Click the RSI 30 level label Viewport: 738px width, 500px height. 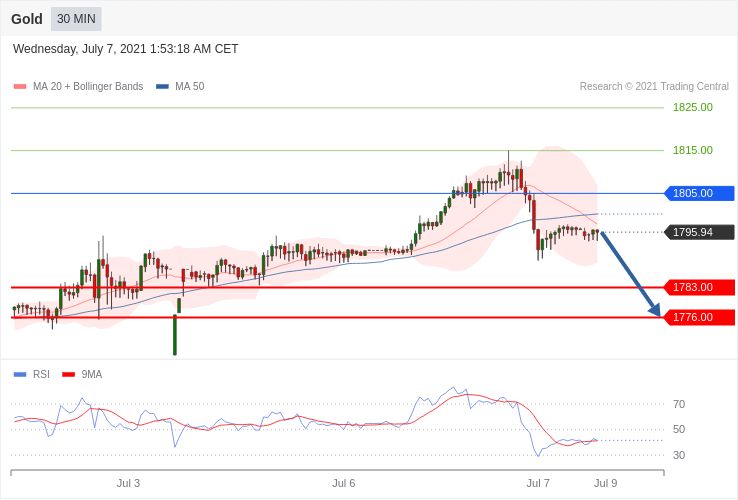679,455
